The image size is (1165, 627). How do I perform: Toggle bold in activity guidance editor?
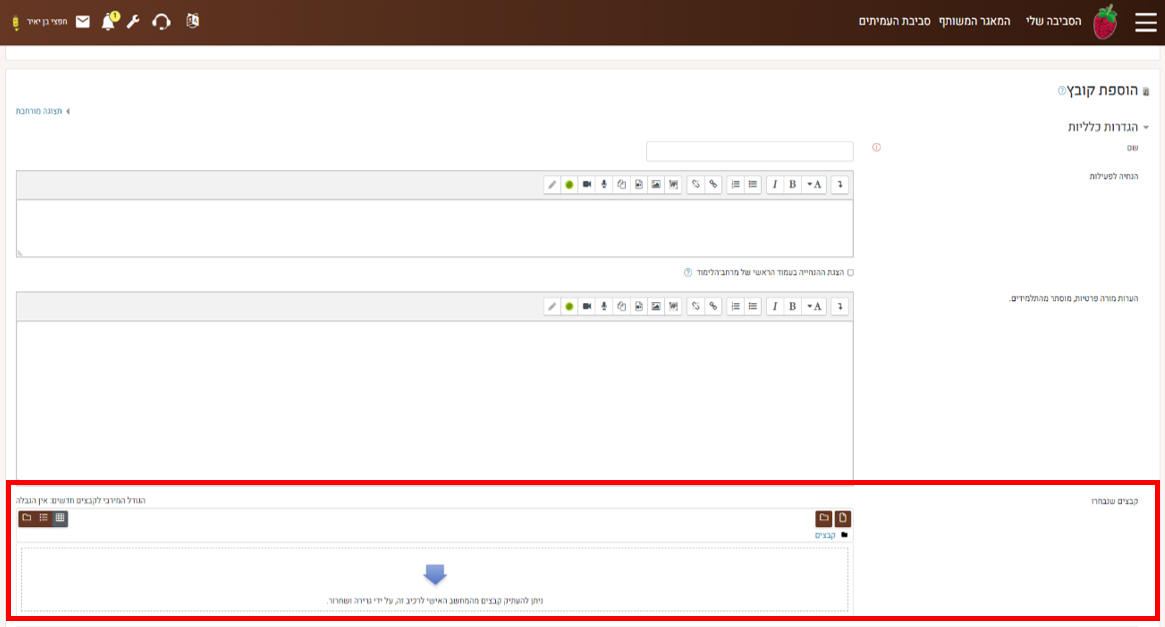pyautogui.click(x=792, y=185)
